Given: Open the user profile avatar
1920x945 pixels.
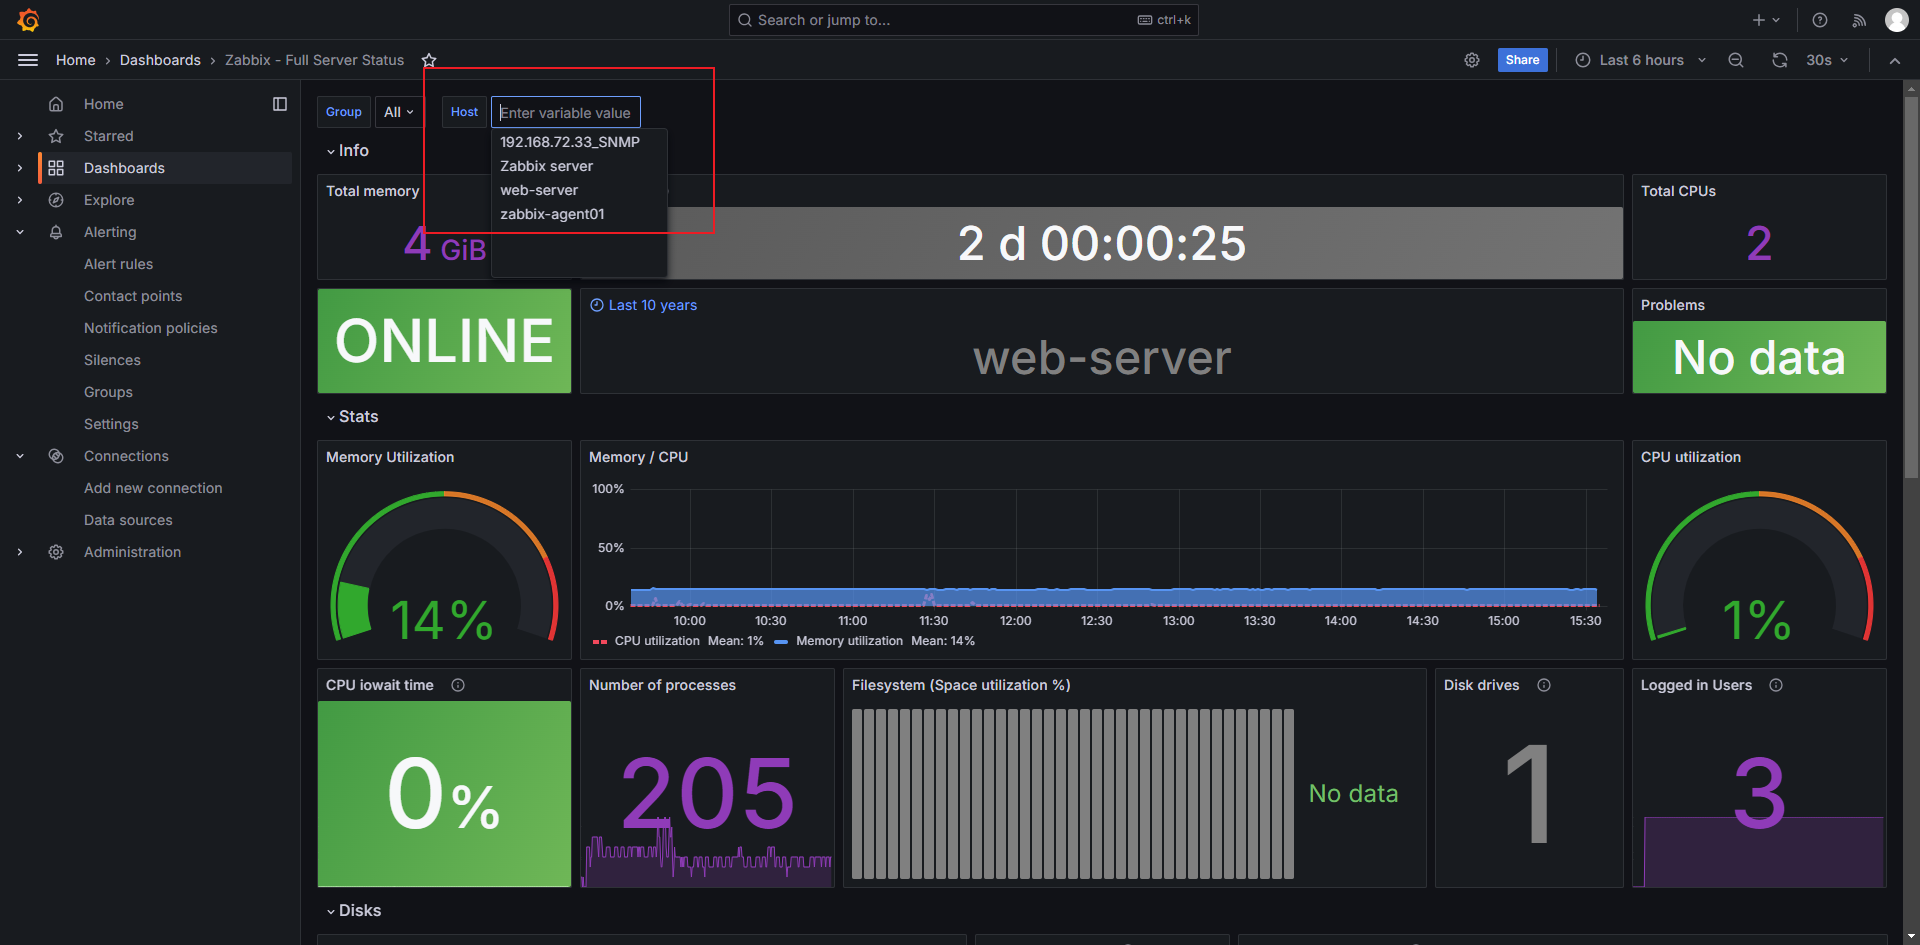Looking at the screenshot, I should point(1897,20).
